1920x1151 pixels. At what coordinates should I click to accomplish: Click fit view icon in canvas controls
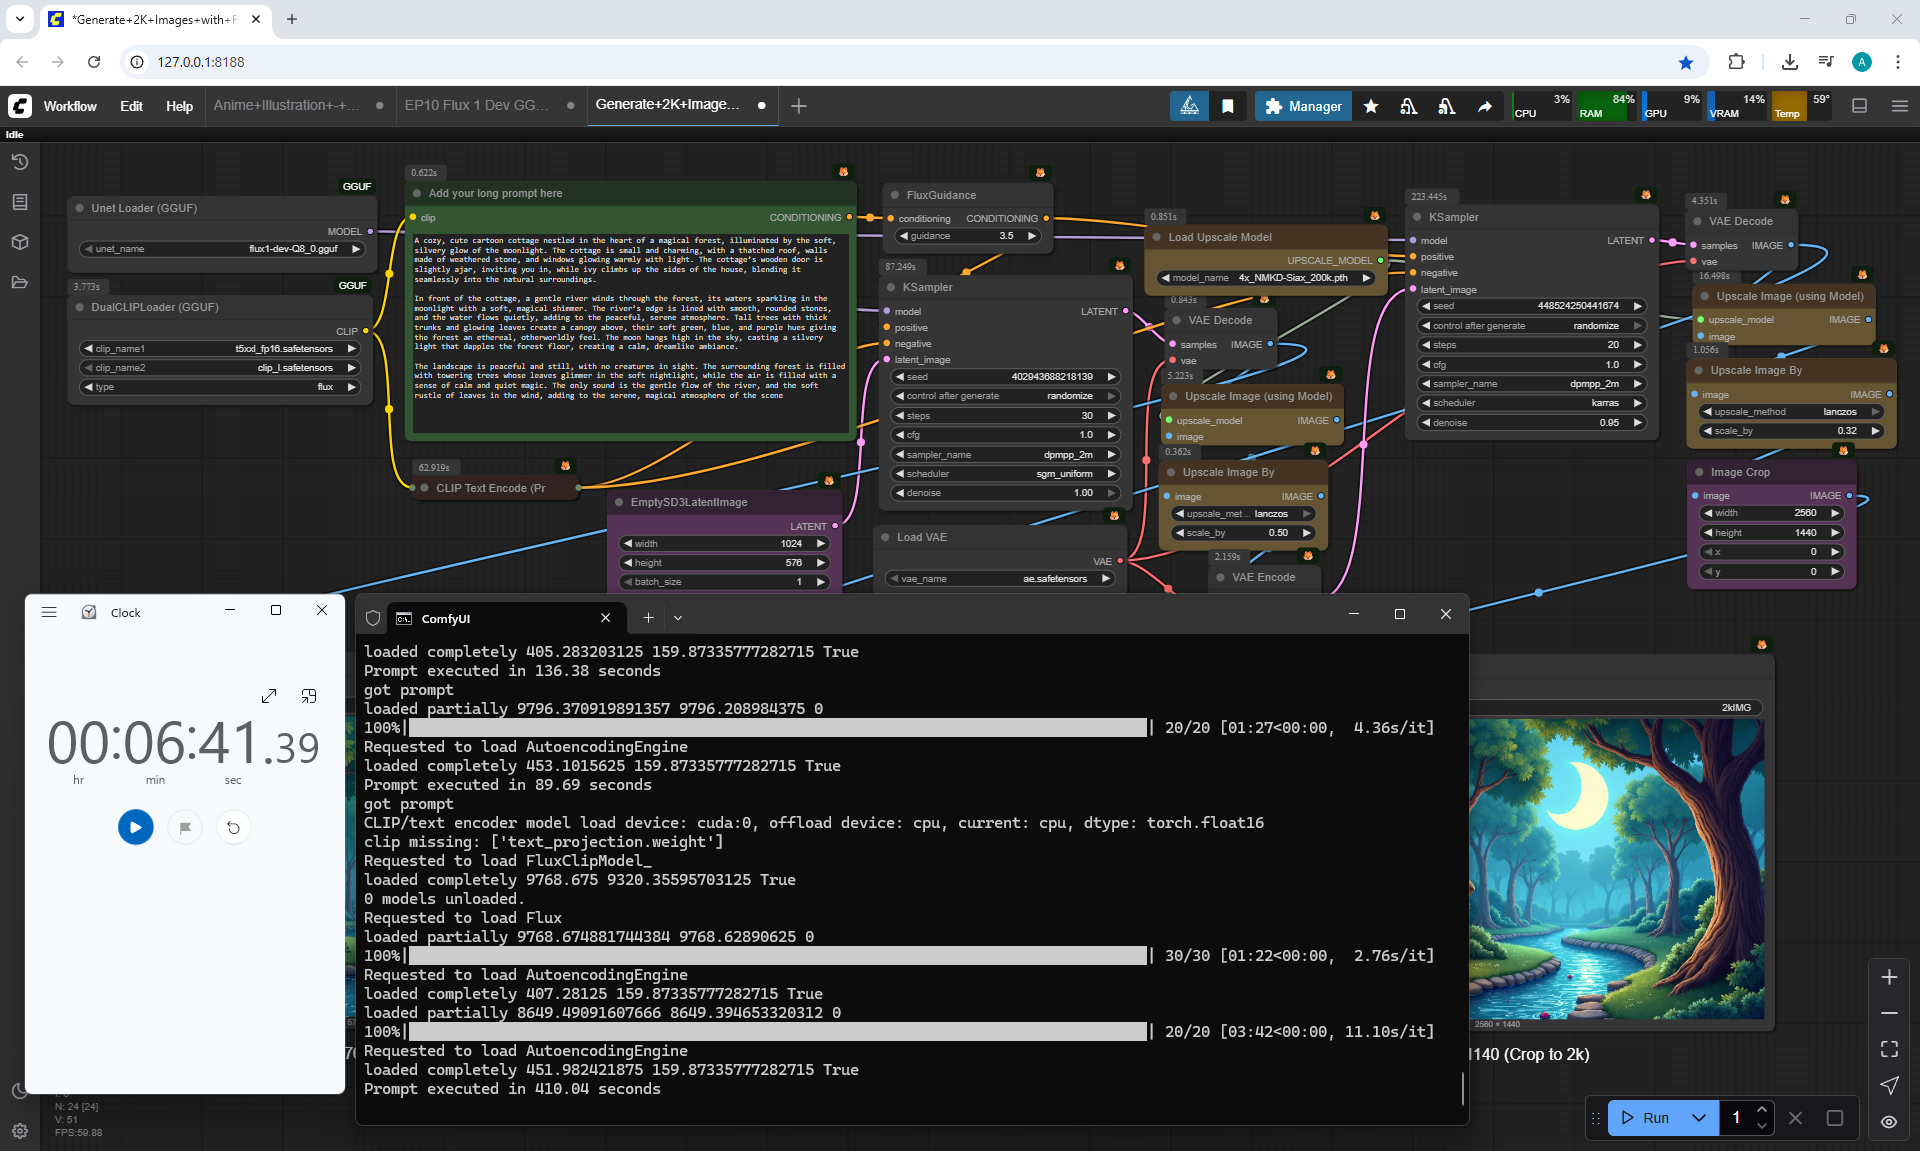coord(1889,1049)
